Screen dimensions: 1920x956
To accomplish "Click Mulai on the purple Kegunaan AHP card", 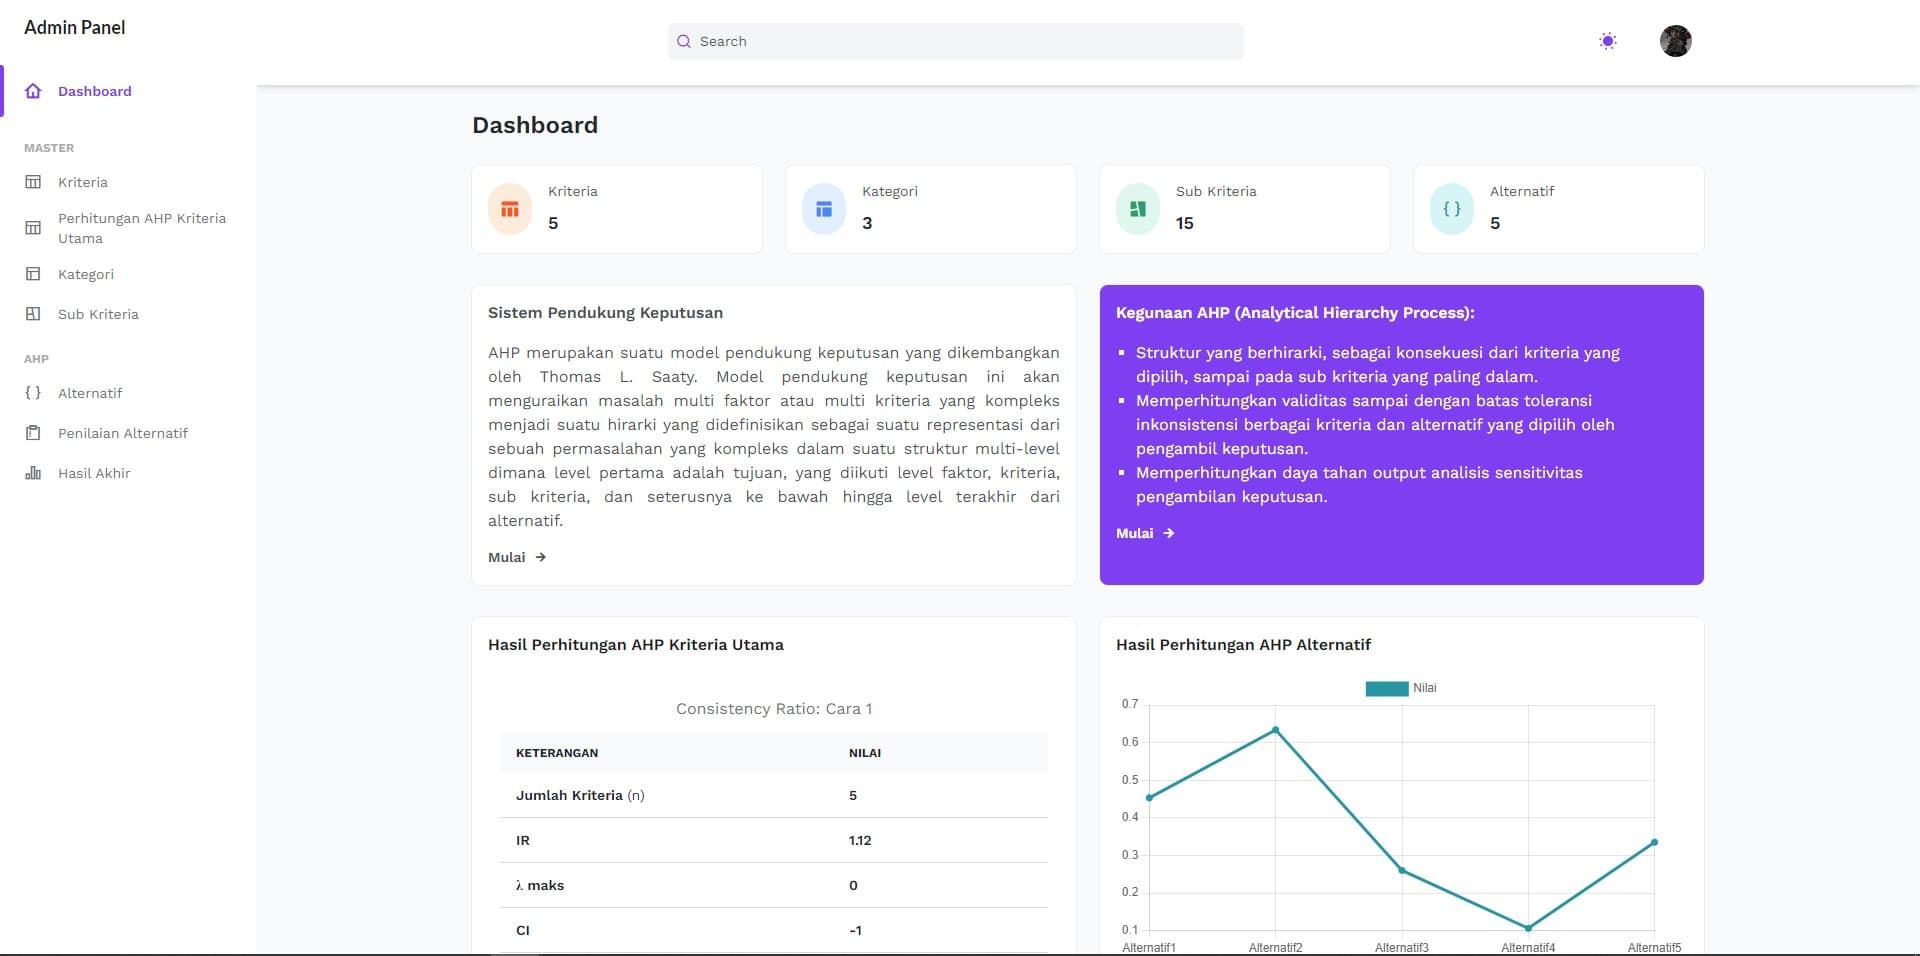I will (1145, 533).
